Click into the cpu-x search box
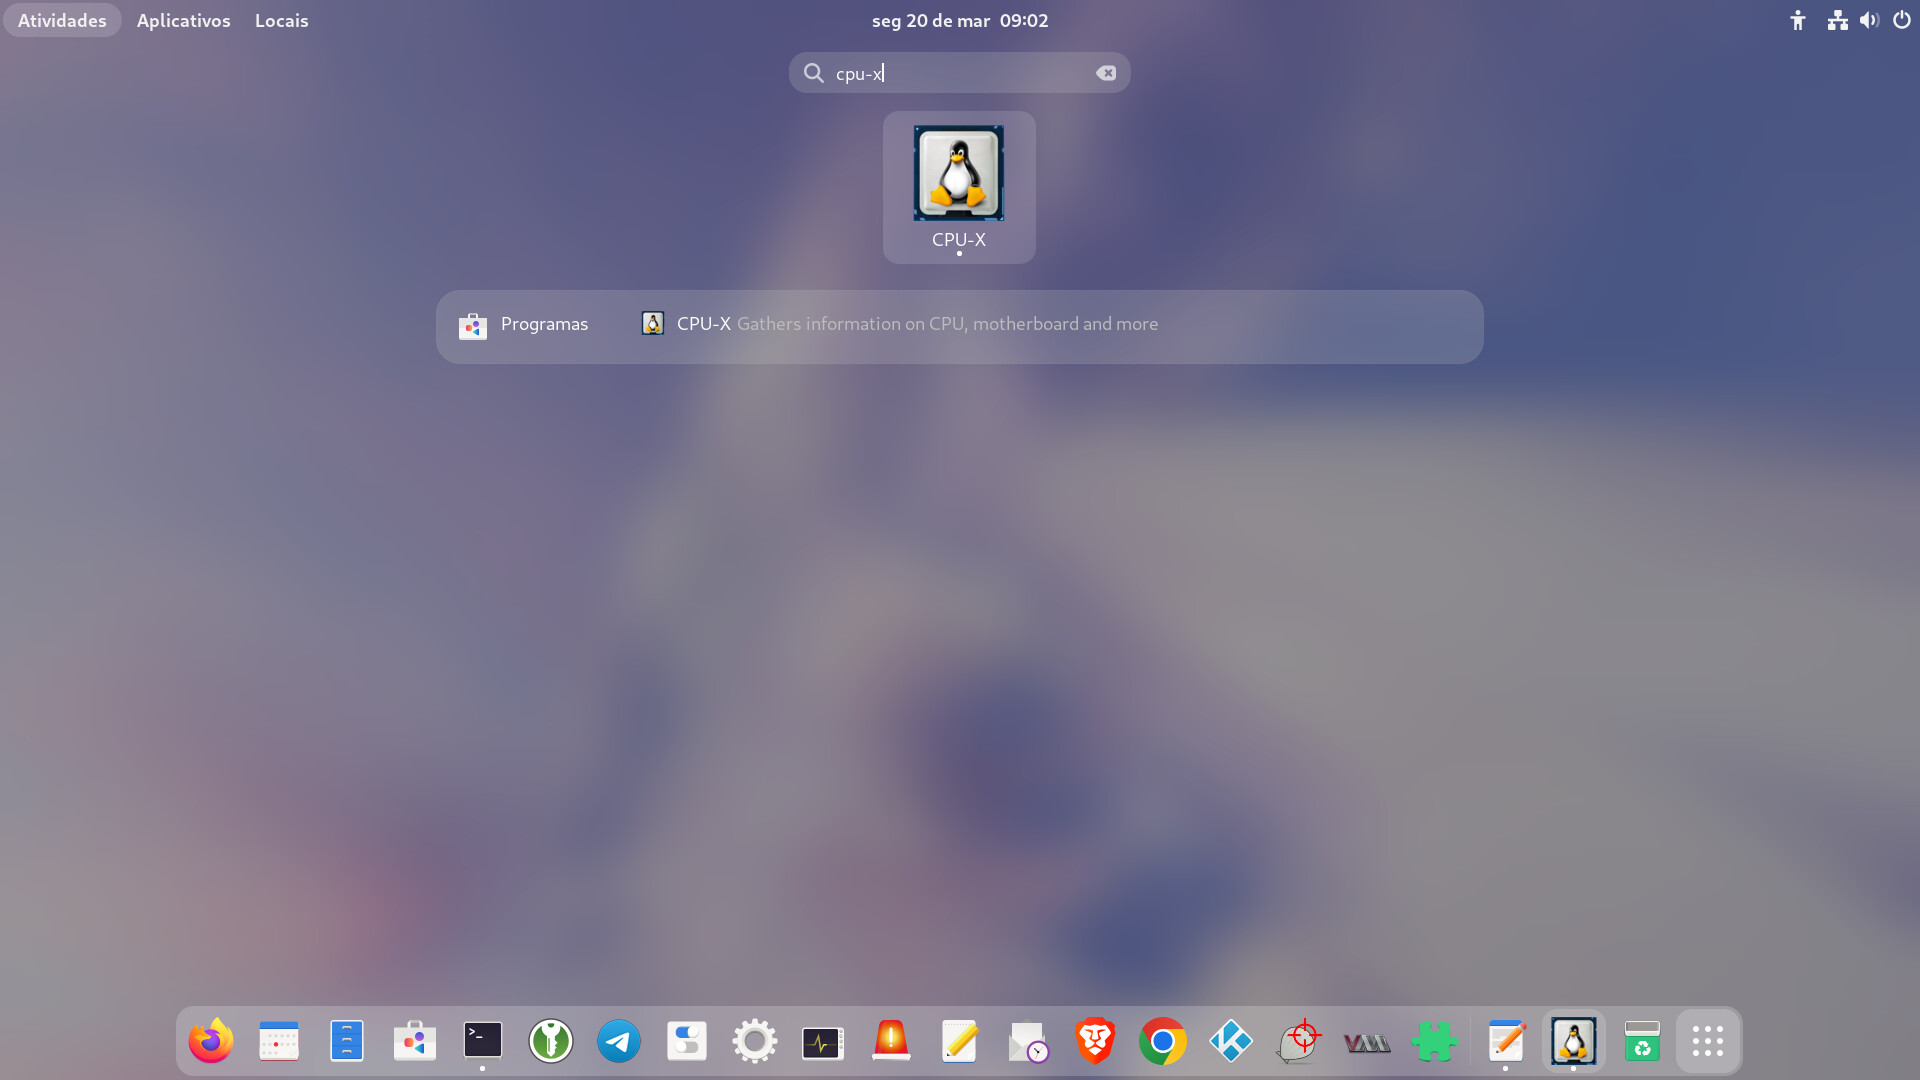 (x=959, y=73)
